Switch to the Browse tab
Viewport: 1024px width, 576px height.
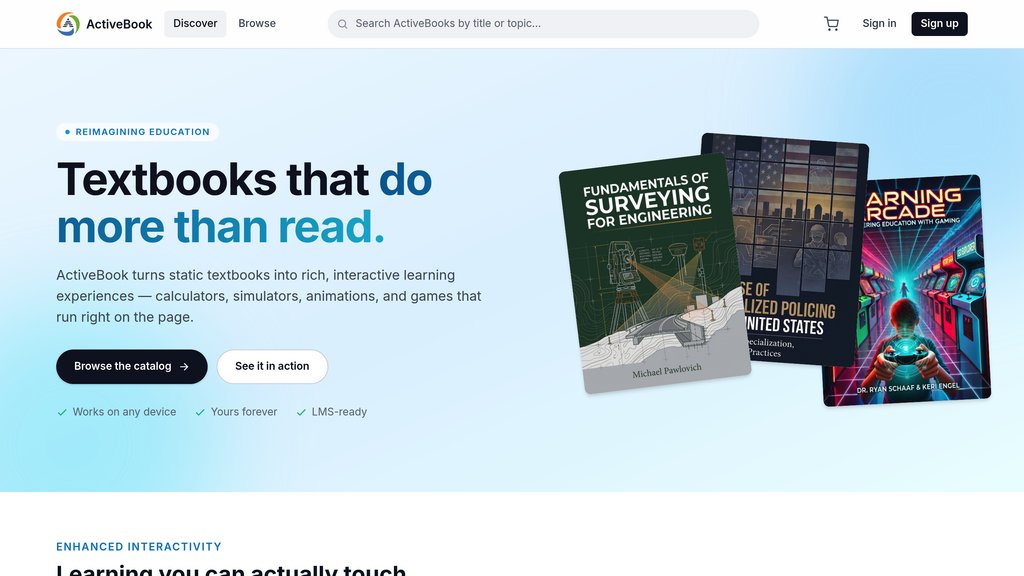coord(257,24)
